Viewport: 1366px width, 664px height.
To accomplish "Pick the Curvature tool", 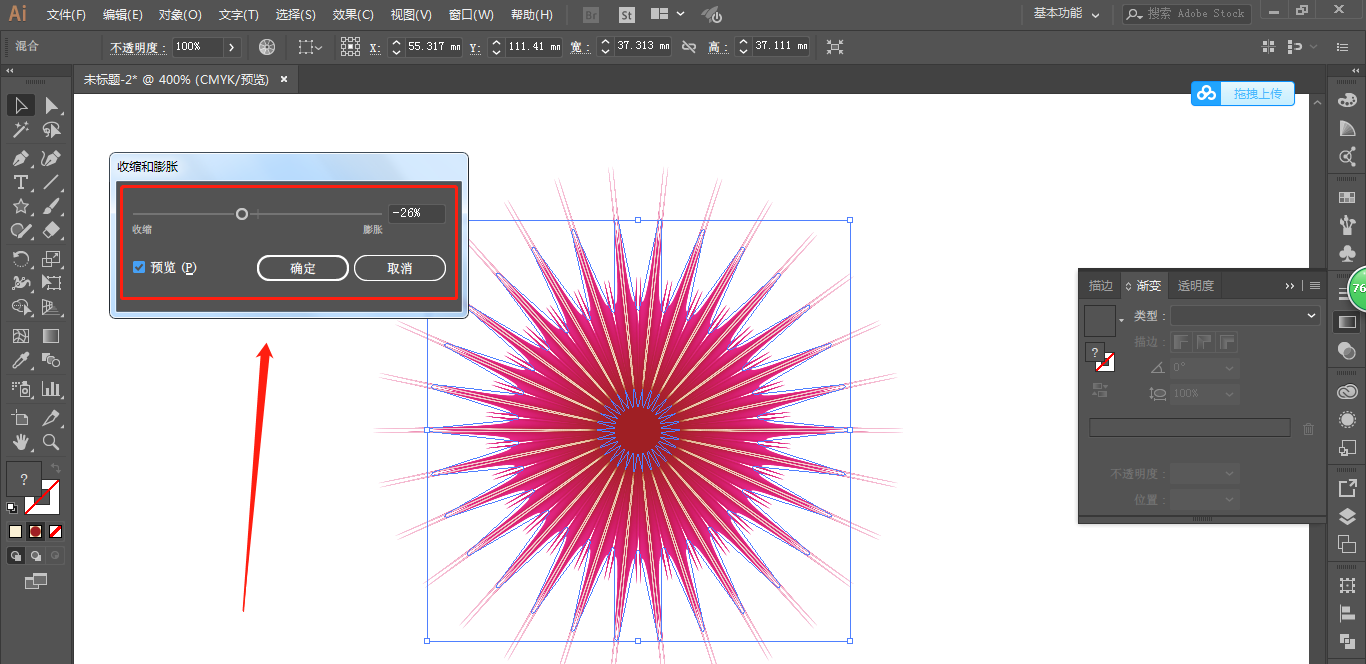I will tap(51, 158).
